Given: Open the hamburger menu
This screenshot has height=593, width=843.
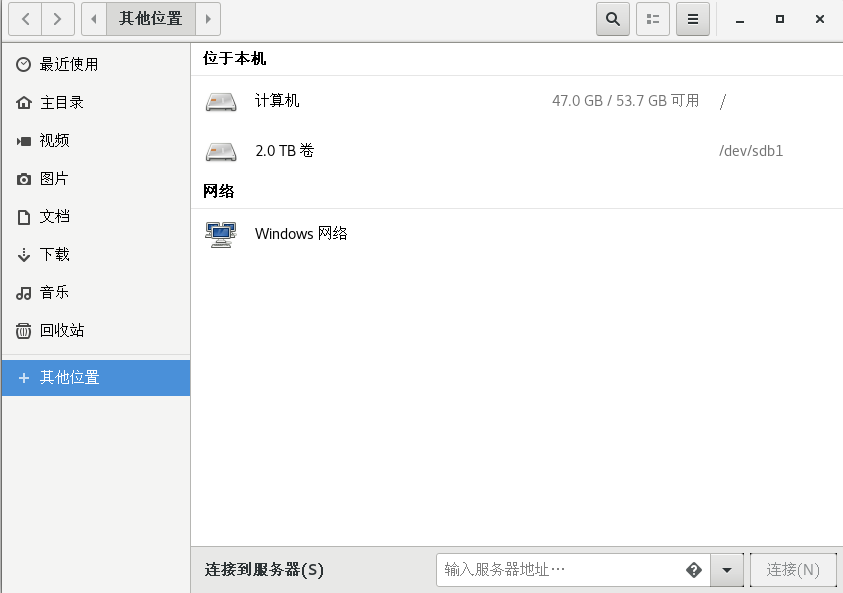Looking at the screenshot, I should (x=692, y=19).
